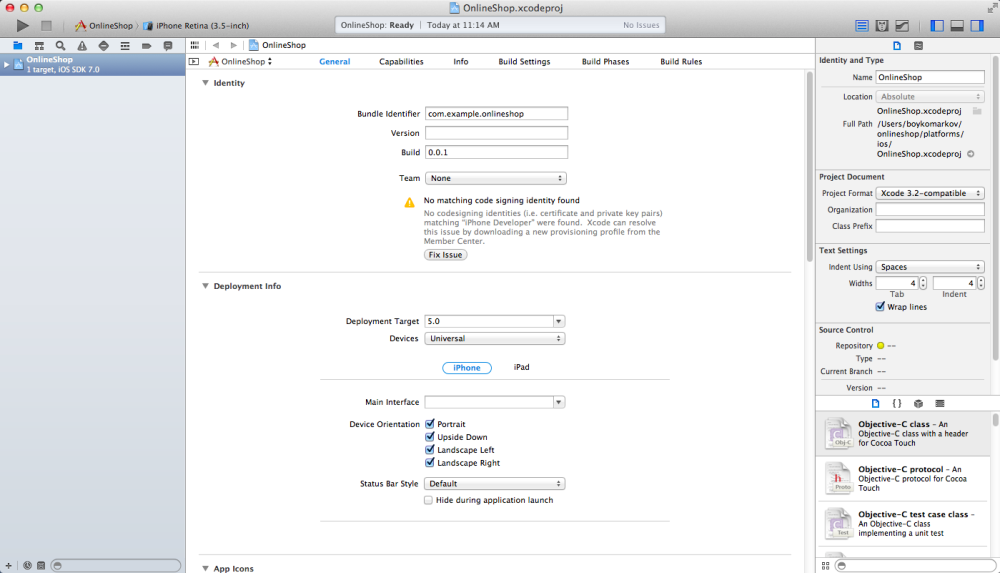Switch to the Capabilities tab

coord(401,61)
